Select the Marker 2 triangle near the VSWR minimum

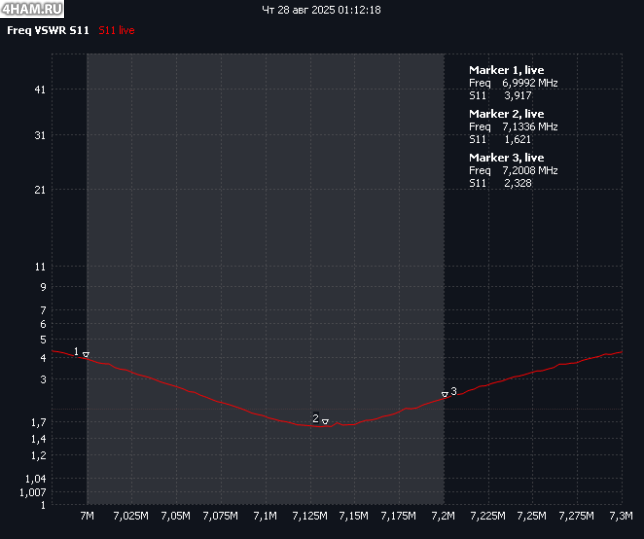325,421
